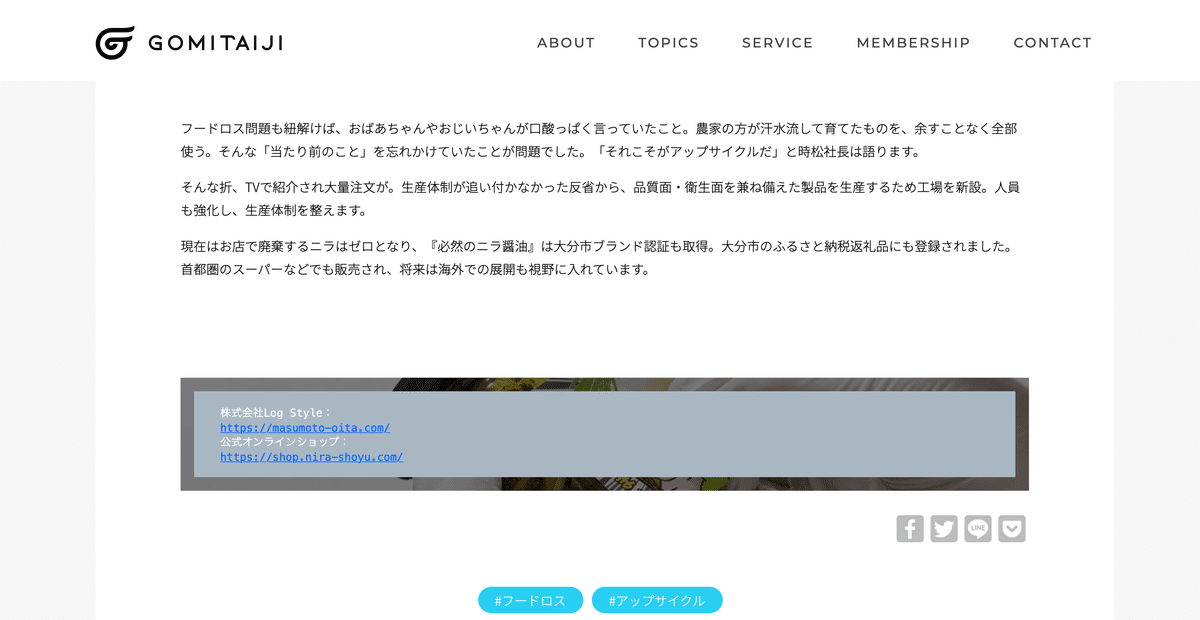Open the SERVICE page
Screen dimensions: 1200x620
click(x=777, y=42)
